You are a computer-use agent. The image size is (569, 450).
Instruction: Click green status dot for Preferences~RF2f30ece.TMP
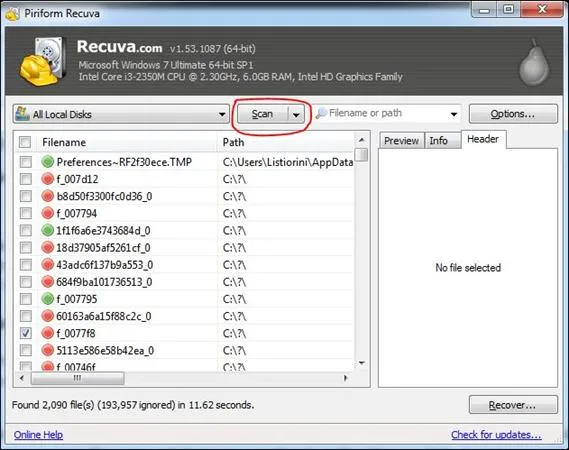click(48, 162)
